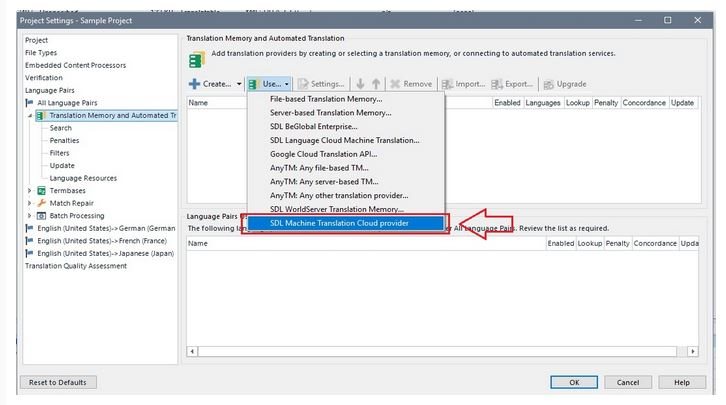Image resolution: width=726 pixels, height=405 pixels.
Task: Click the Termbases icon
Action: coord(41,191)
